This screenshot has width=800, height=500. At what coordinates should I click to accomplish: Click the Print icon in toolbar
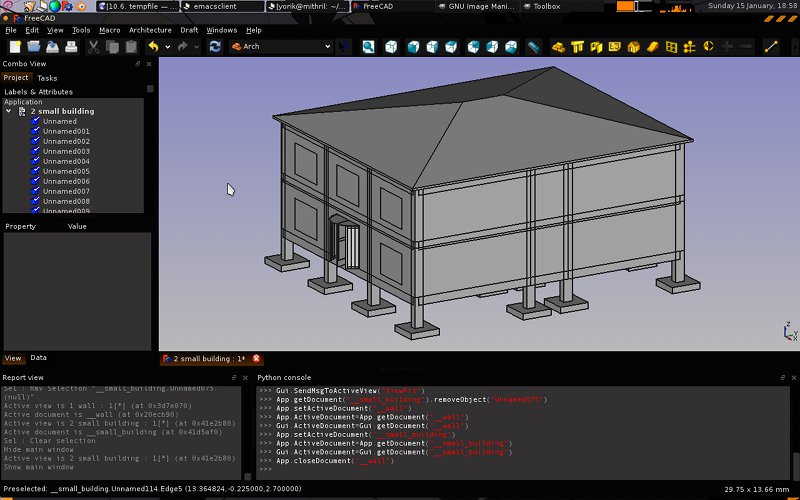coord(72,46)
